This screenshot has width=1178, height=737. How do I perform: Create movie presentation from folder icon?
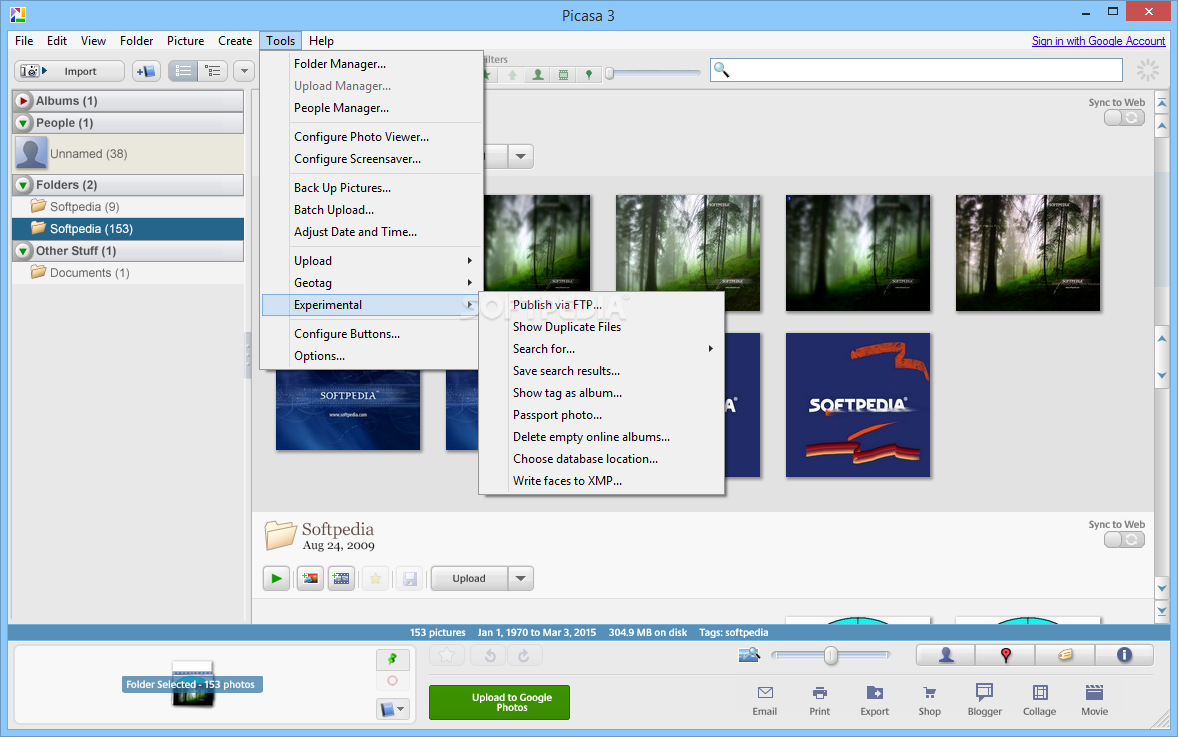coord(341,578)
